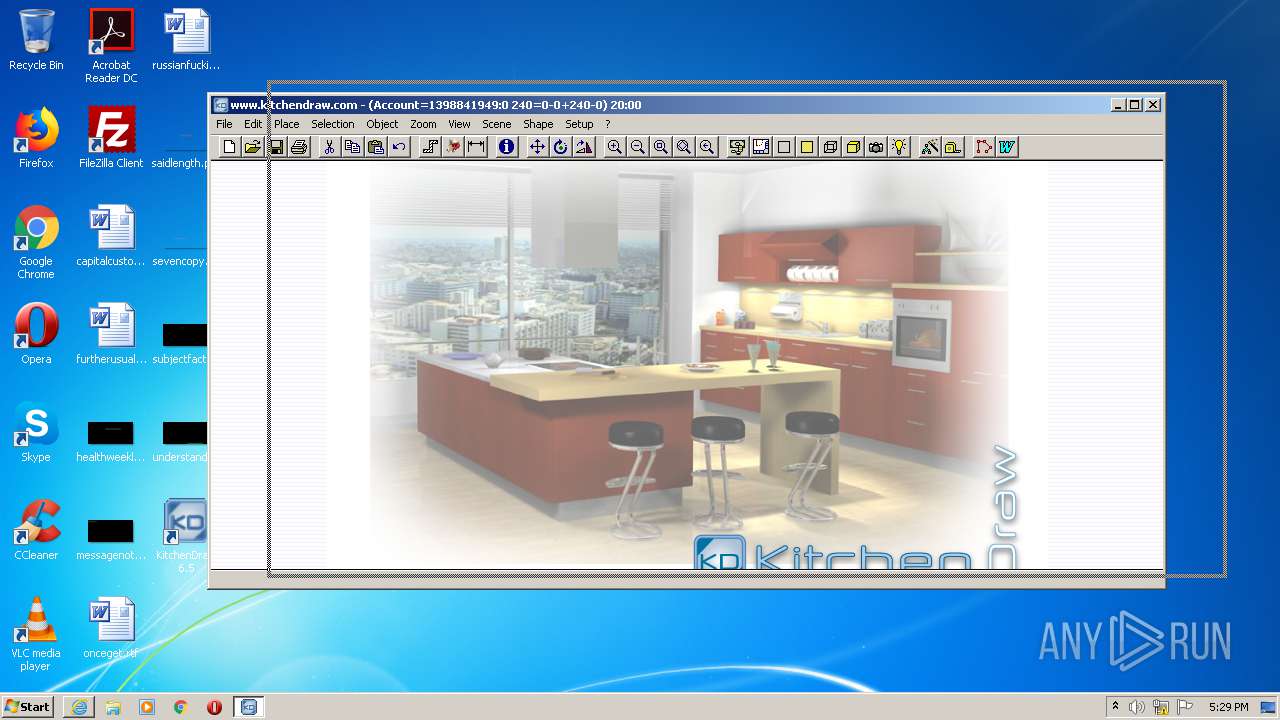Click the camera photo-realistic icon
The width and height of the screenshot is (1280, 720).
(x=876, y=147)
